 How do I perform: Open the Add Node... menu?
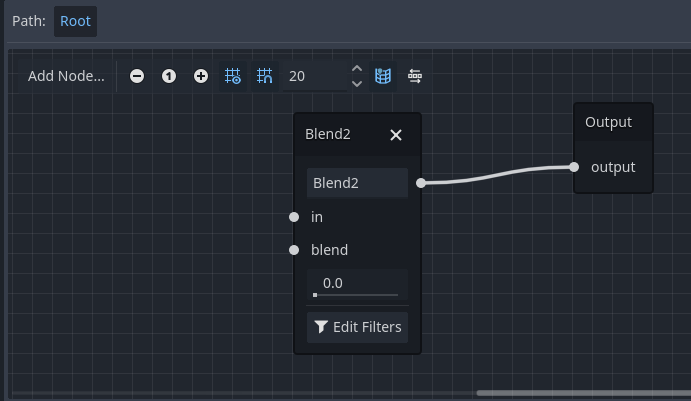(66, 76)
